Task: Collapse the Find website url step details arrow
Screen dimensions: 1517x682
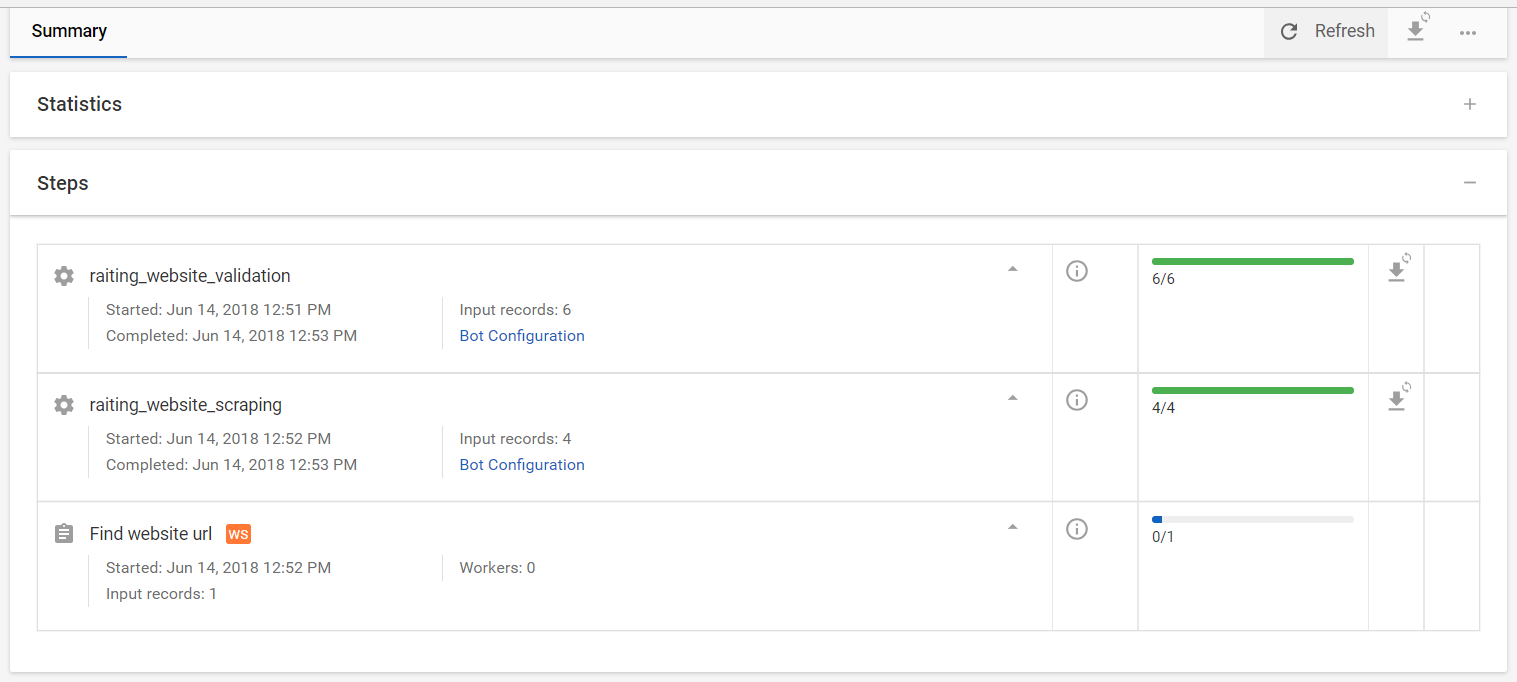Action: [x=1012, y=527]
